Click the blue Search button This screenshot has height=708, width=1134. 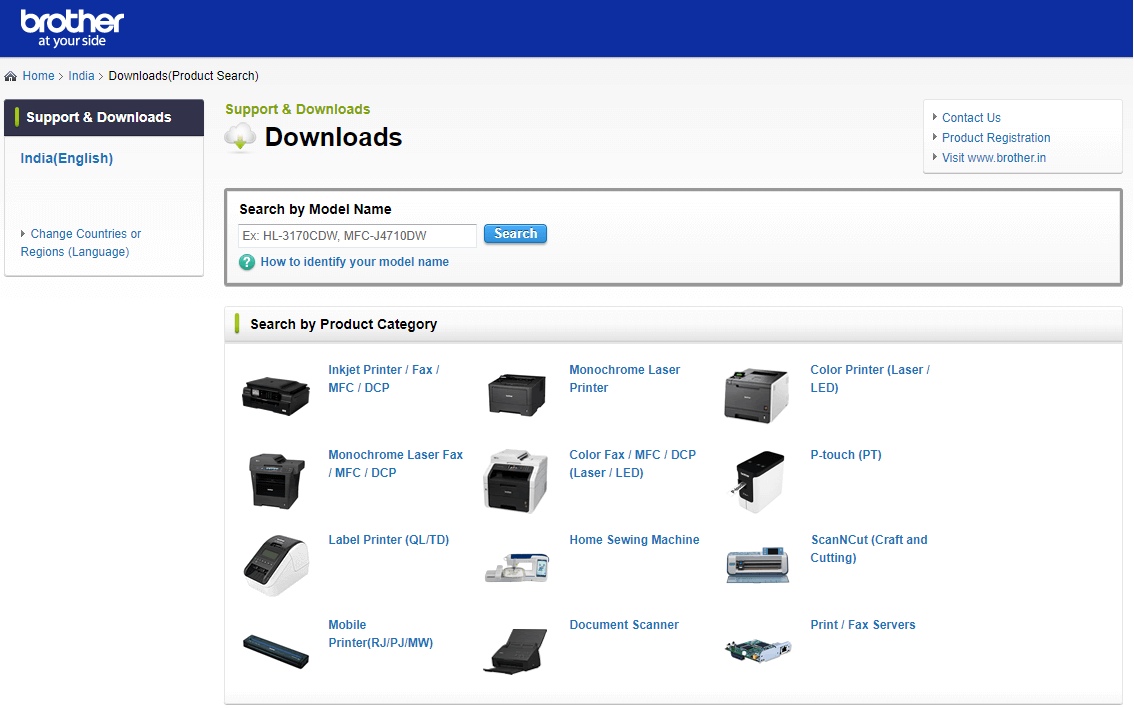(x=515, y=234)
